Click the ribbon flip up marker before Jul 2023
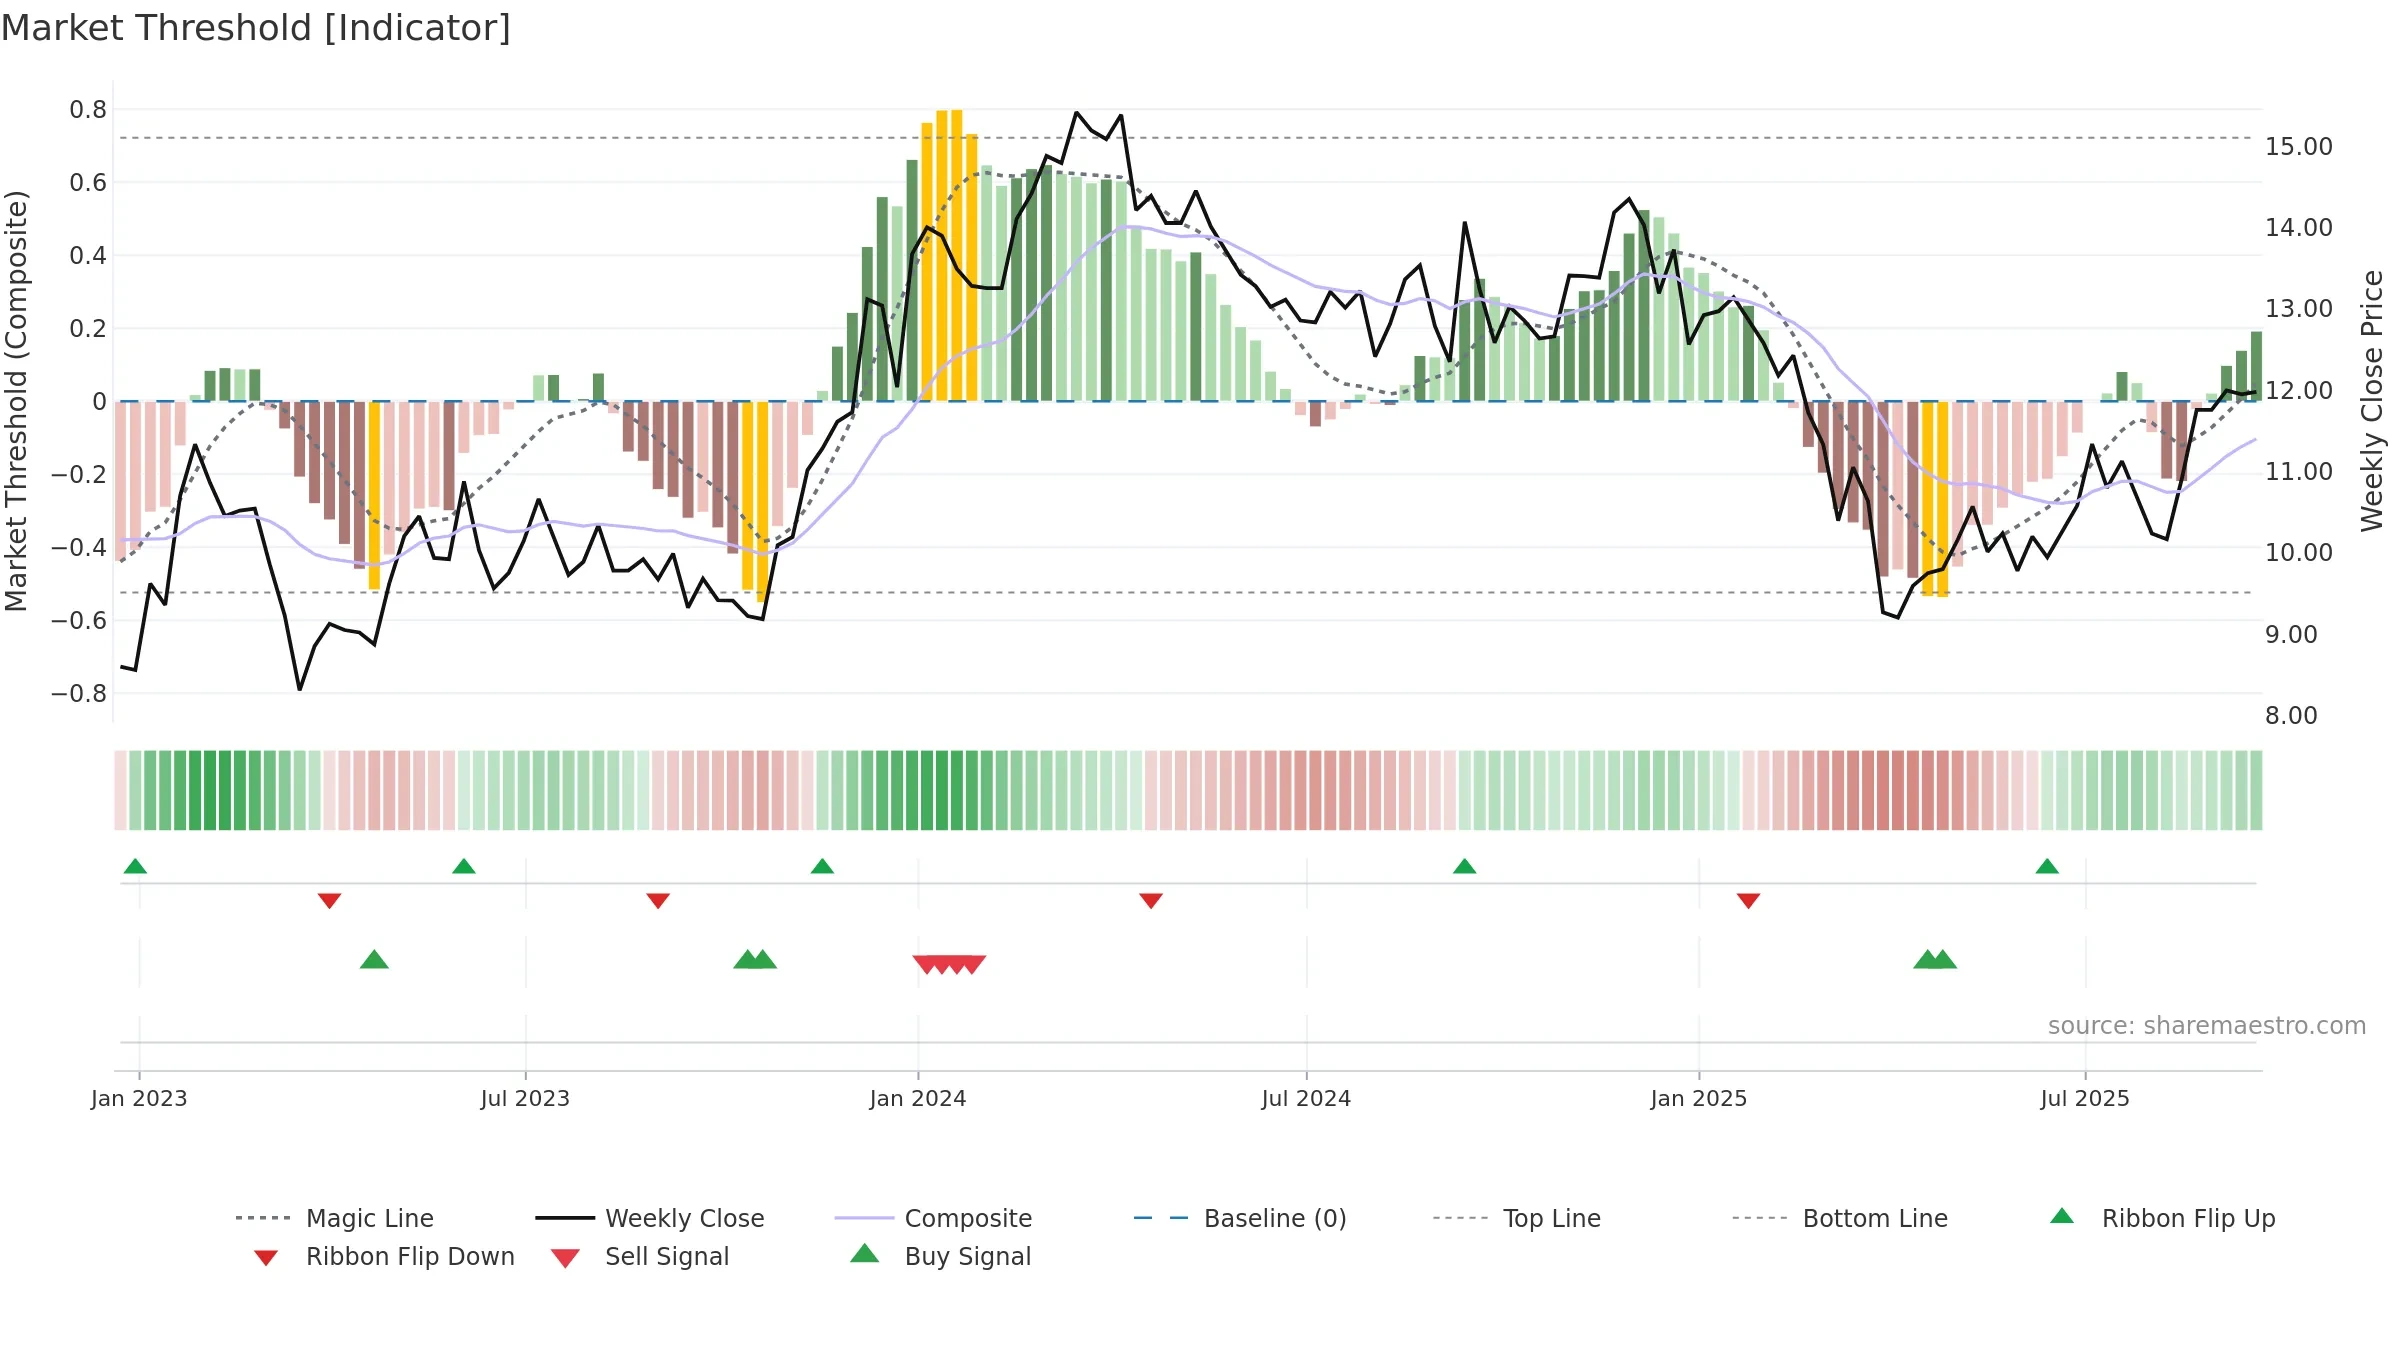 click(x=464, y=866)
